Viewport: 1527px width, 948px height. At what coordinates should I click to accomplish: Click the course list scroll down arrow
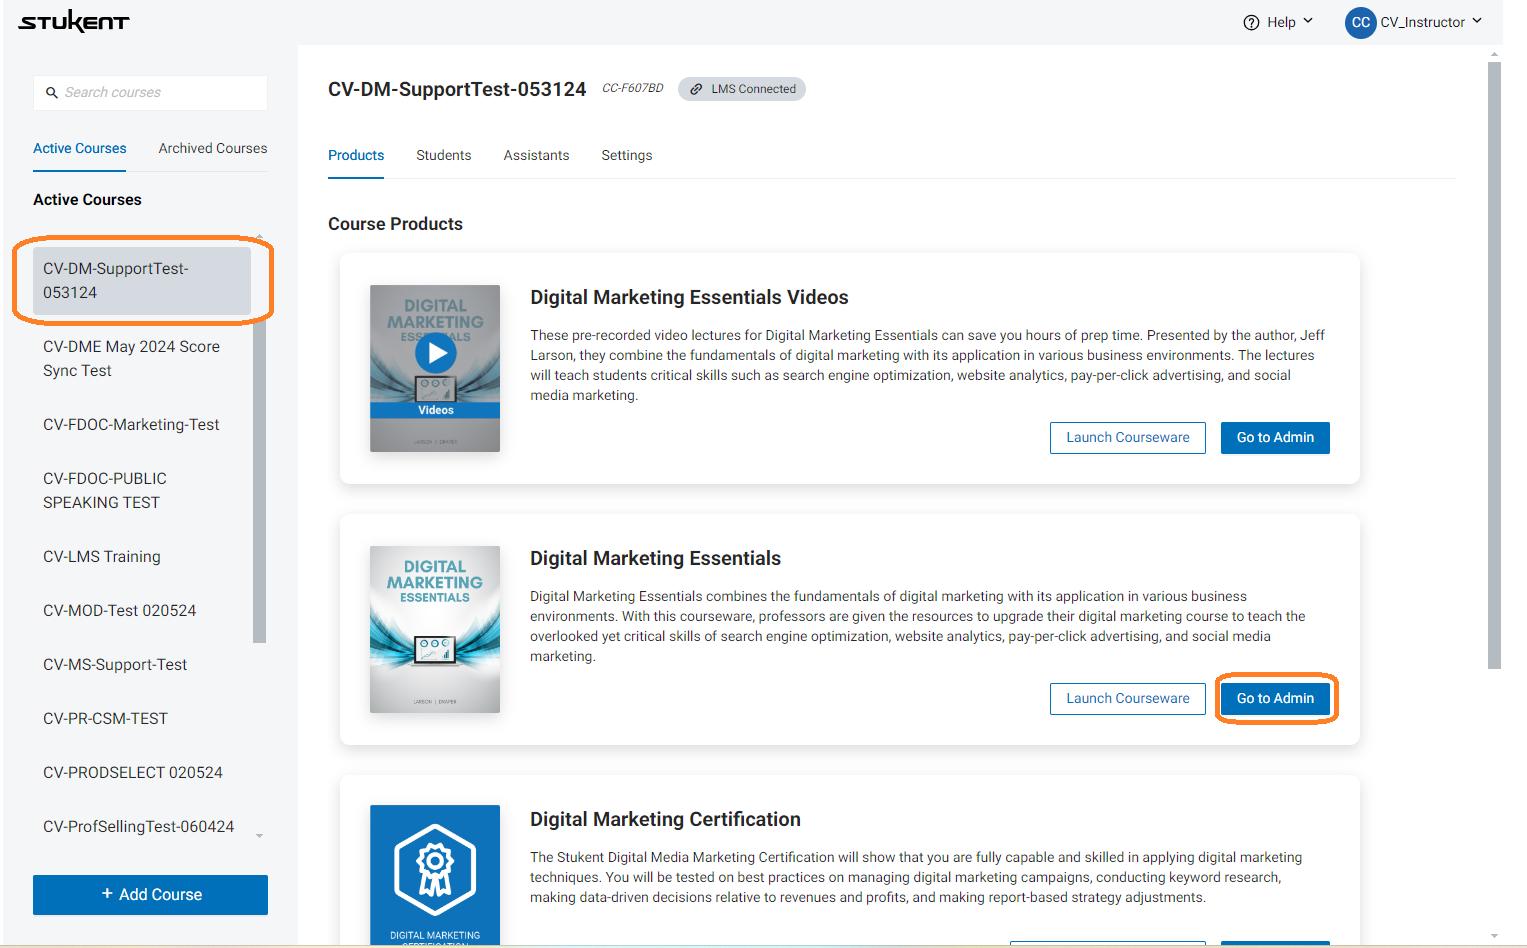[x=260, y=836]
